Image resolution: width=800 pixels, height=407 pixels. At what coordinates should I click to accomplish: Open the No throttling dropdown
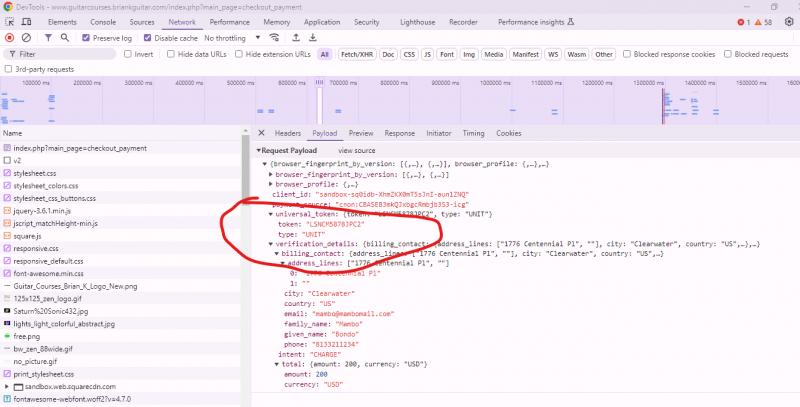click(232, 38)
